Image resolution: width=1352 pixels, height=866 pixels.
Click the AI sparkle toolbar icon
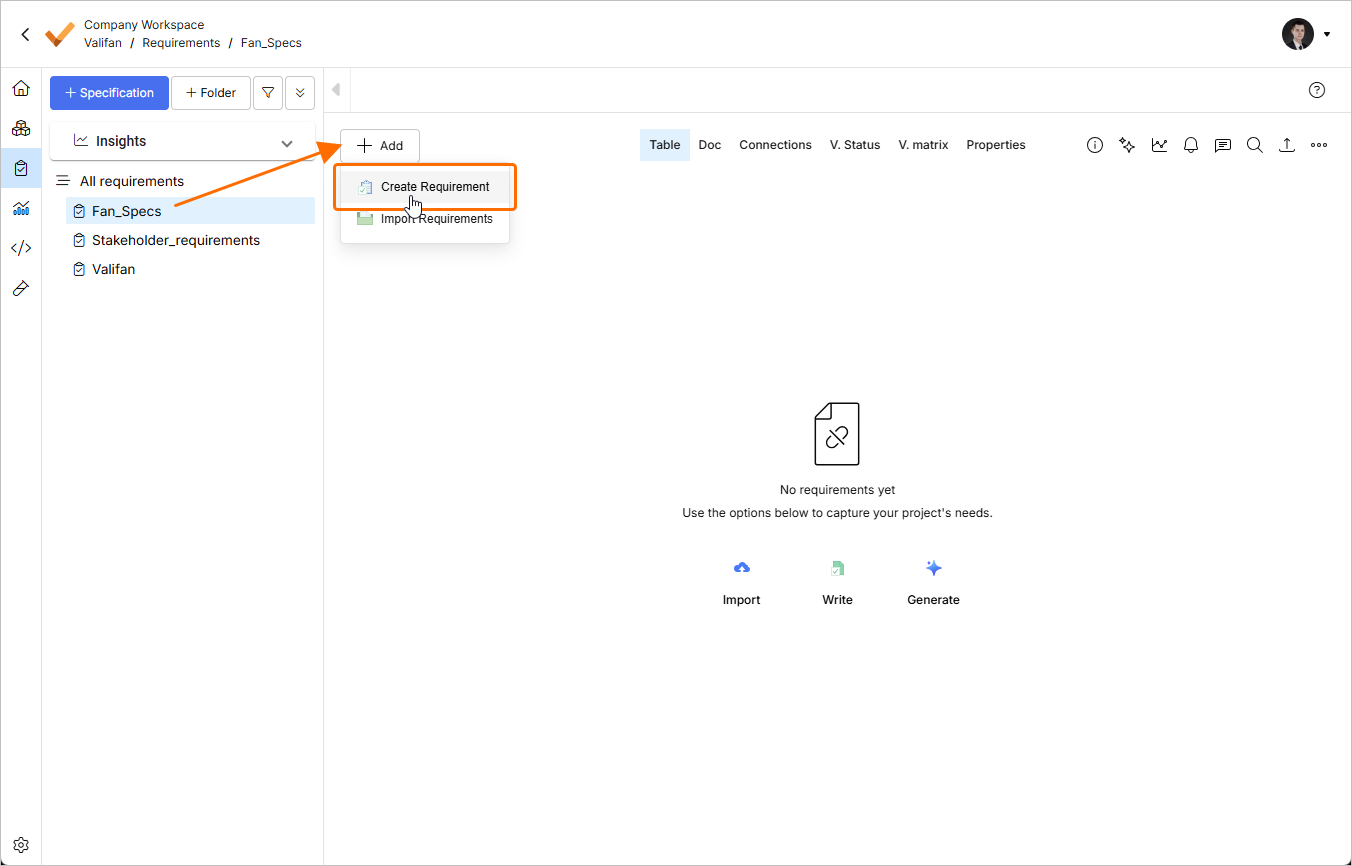(x=1127, y=145)
